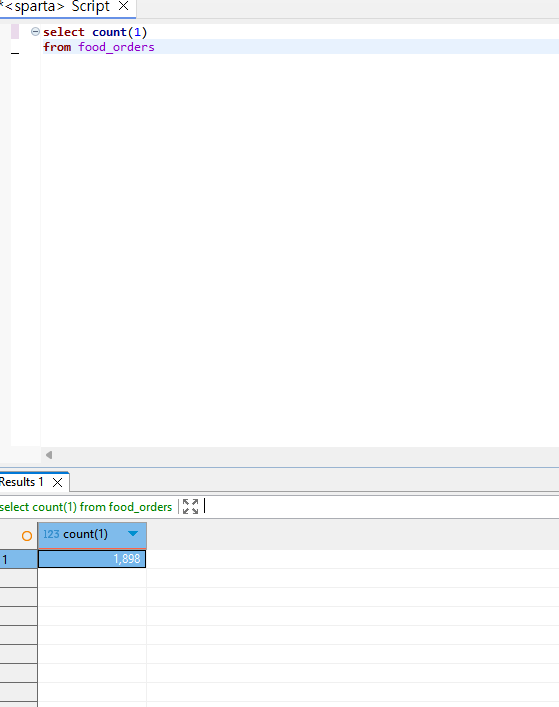The height and width of the screenshot is (707, 559).
Task: Select the count(1) column header
Action: coord(92,535)
